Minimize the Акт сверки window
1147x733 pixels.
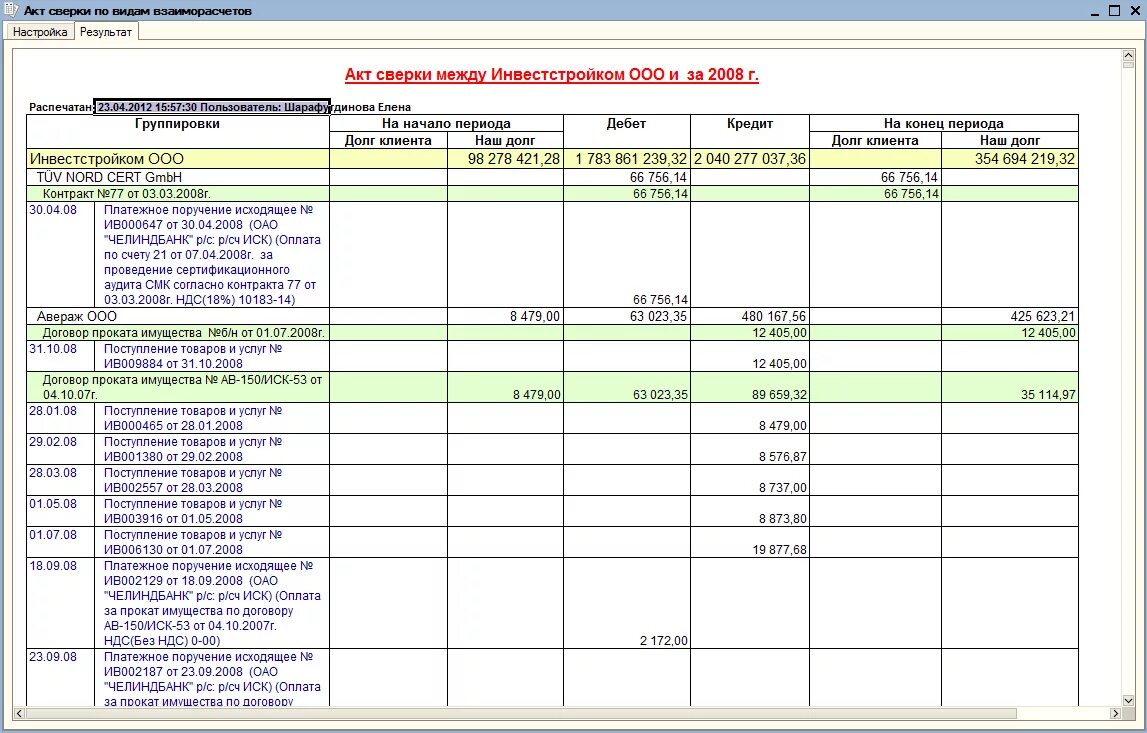tap(1095, 11)
